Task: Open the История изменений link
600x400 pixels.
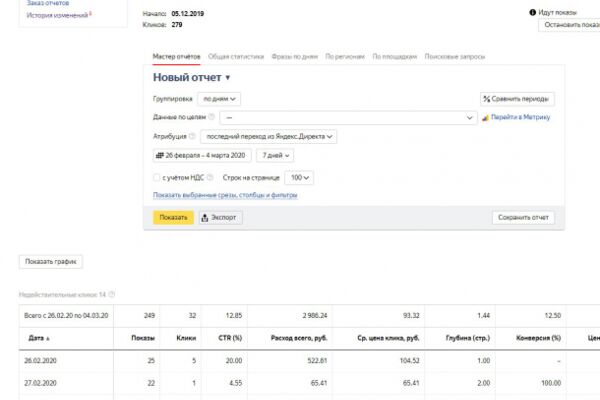Action: coord(57,15)
